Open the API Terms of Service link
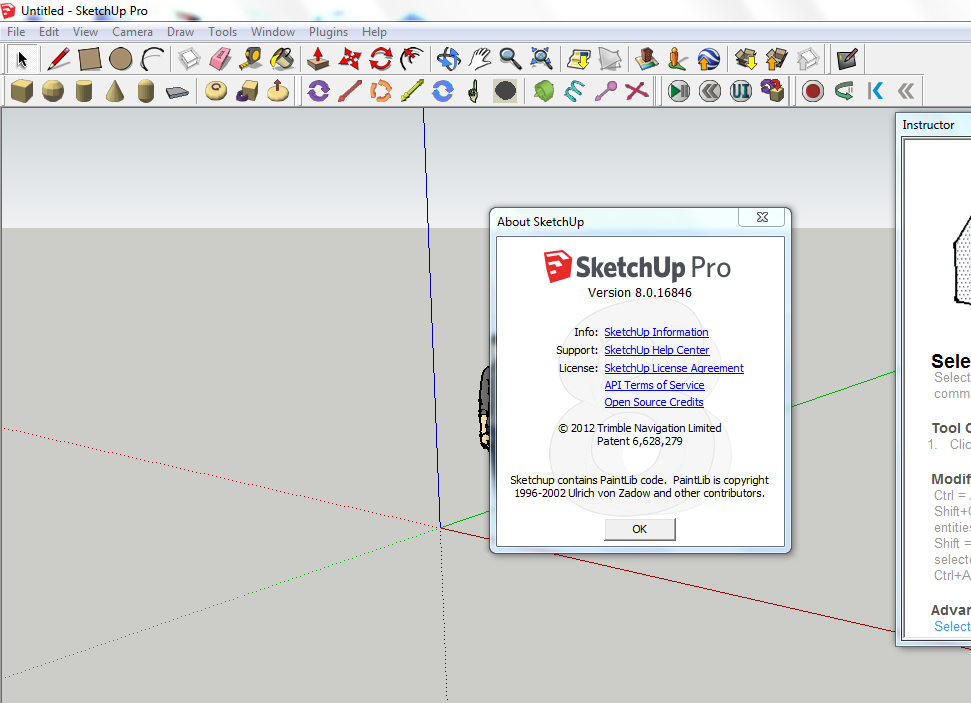The image size is (971, 703). pos(655,385)
